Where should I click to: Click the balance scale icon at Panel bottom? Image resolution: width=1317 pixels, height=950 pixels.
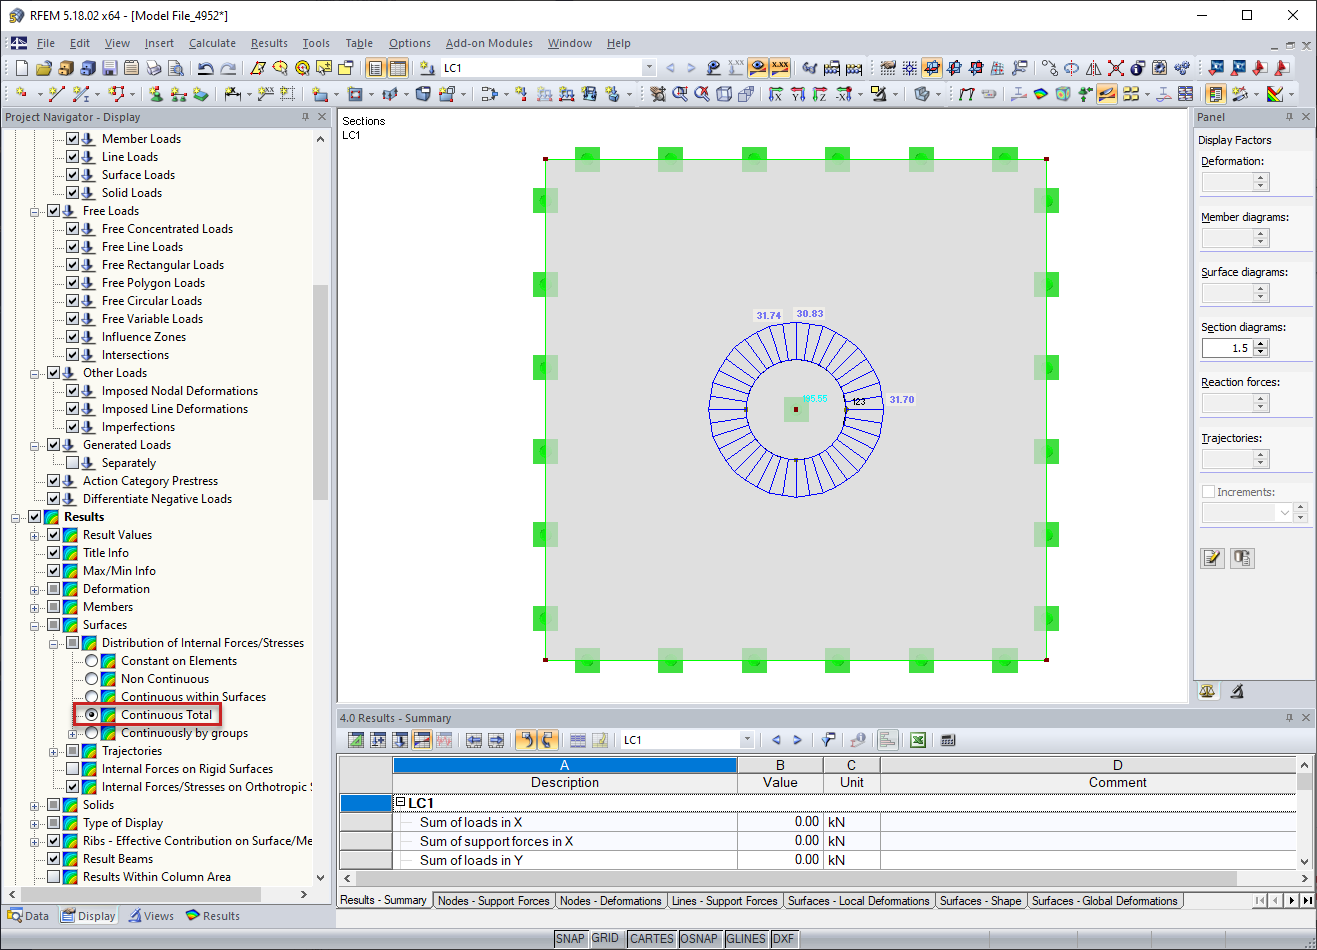pyautogui.click(x=1208, y=691)
